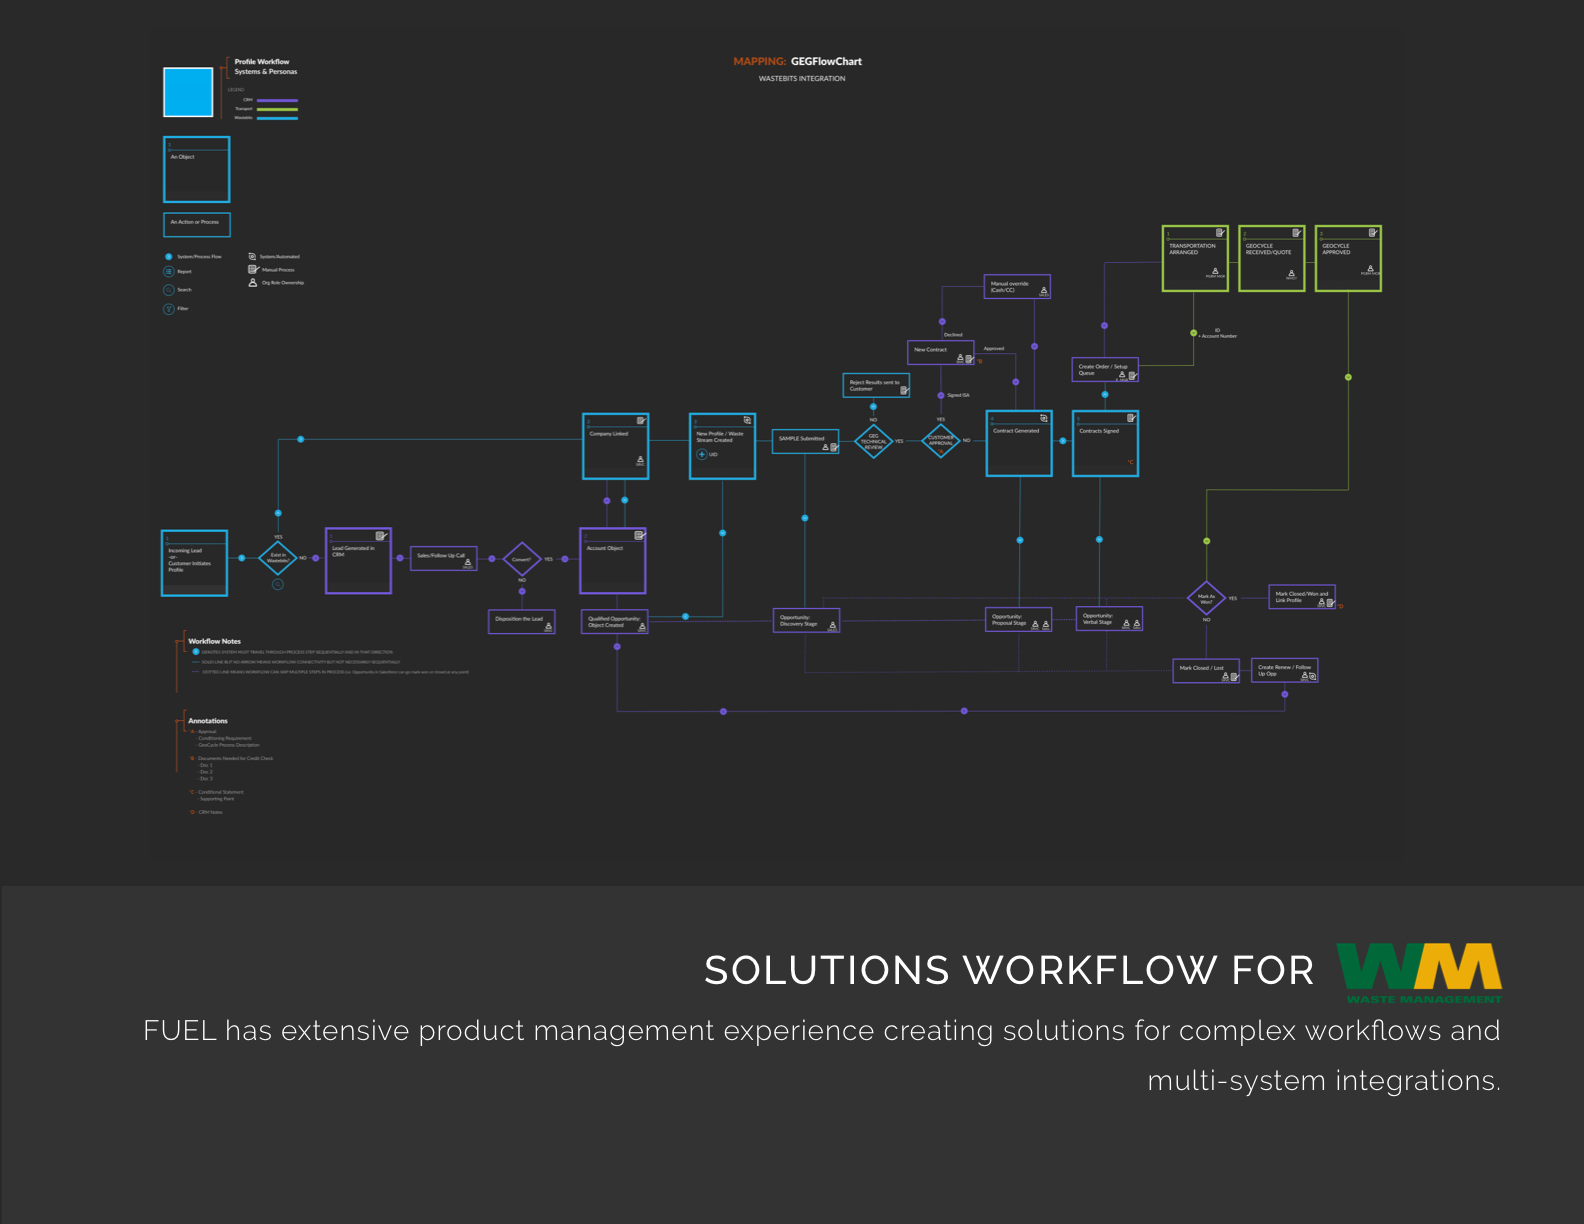Select the Qualified Opportunity Object Created box
Screen dimensions: 1584x1224
click(x=615, y=621)
